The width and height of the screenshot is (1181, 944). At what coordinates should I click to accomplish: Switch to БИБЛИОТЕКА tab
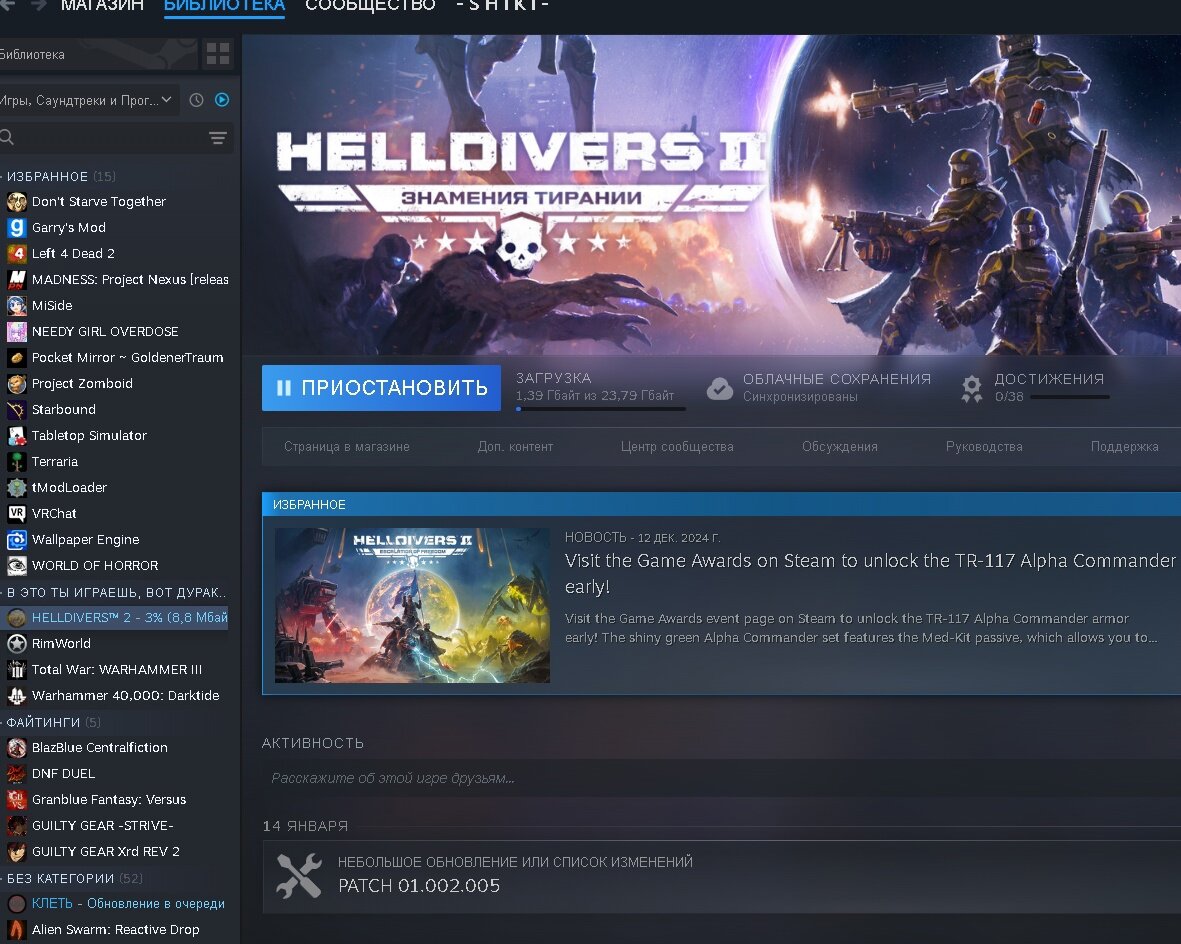tap(224, 6)
